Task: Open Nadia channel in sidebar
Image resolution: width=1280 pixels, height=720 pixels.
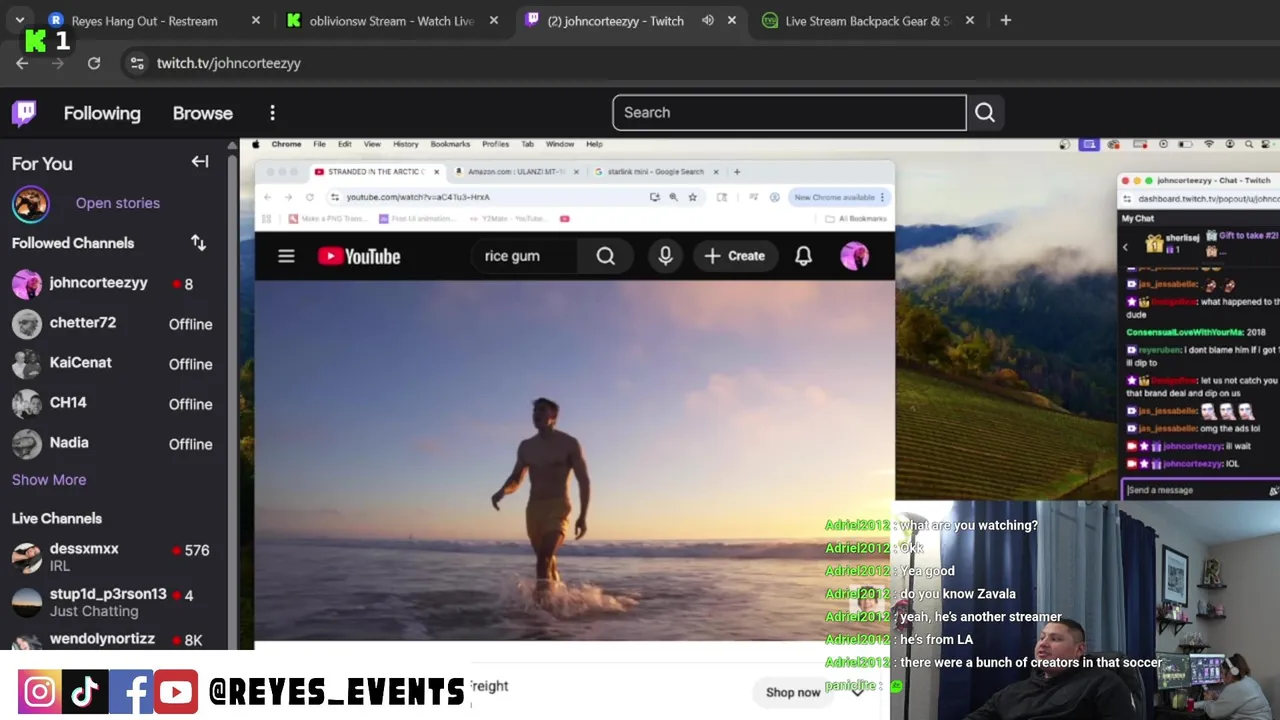Action: [x=112, y=444]
